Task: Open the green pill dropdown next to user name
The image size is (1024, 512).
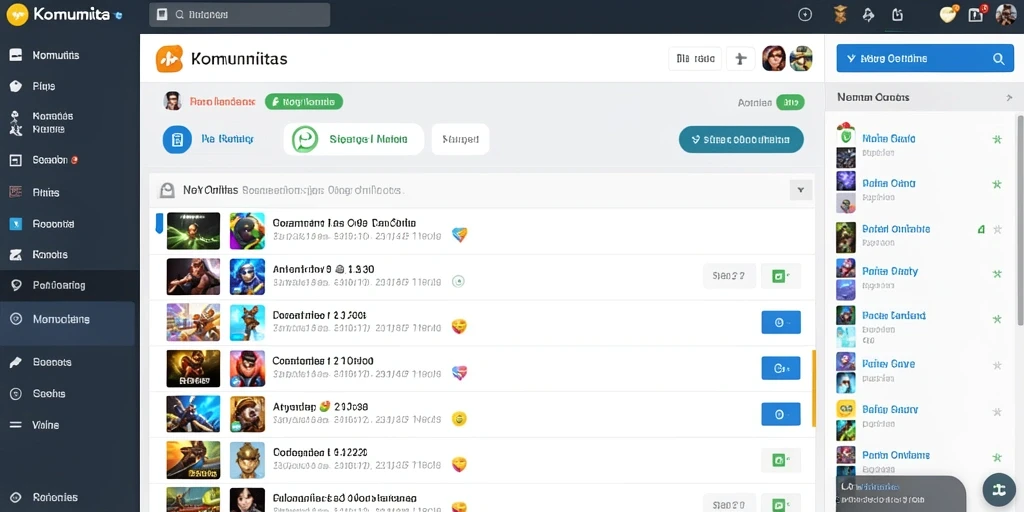Action: [x=304, y=101]
